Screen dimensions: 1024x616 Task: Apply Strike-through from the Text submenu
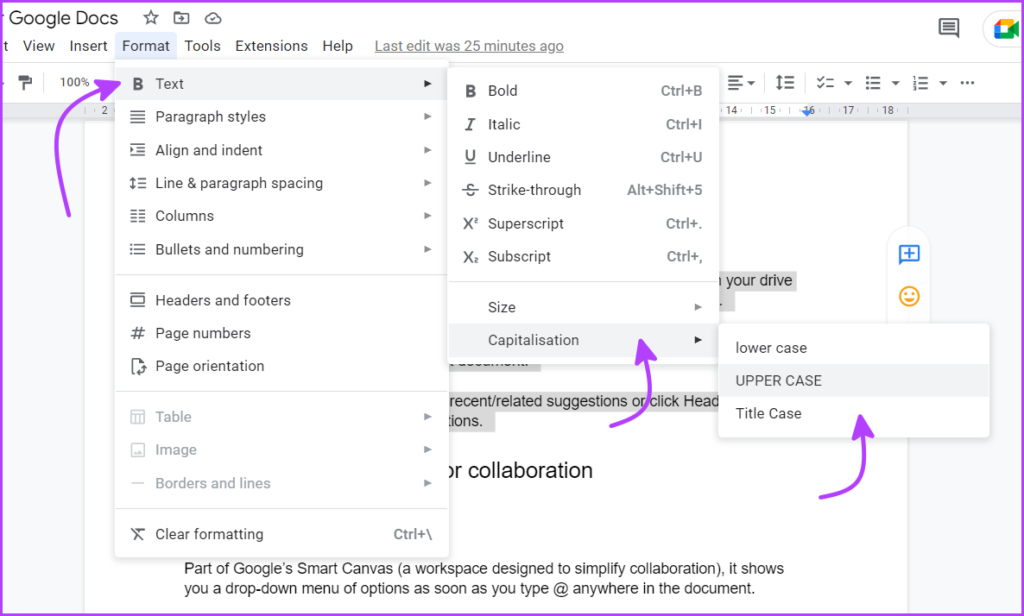(583, 190)
